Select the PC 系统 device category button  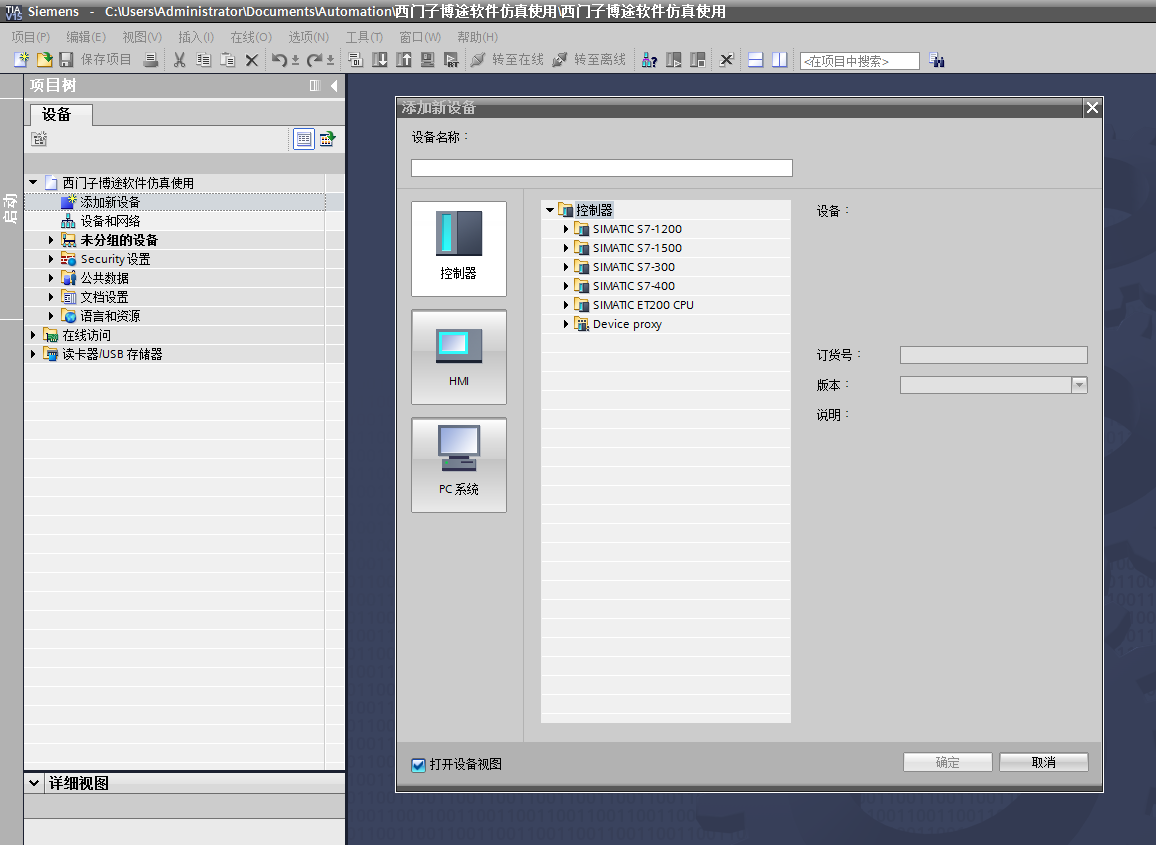(x=459, y=465)
